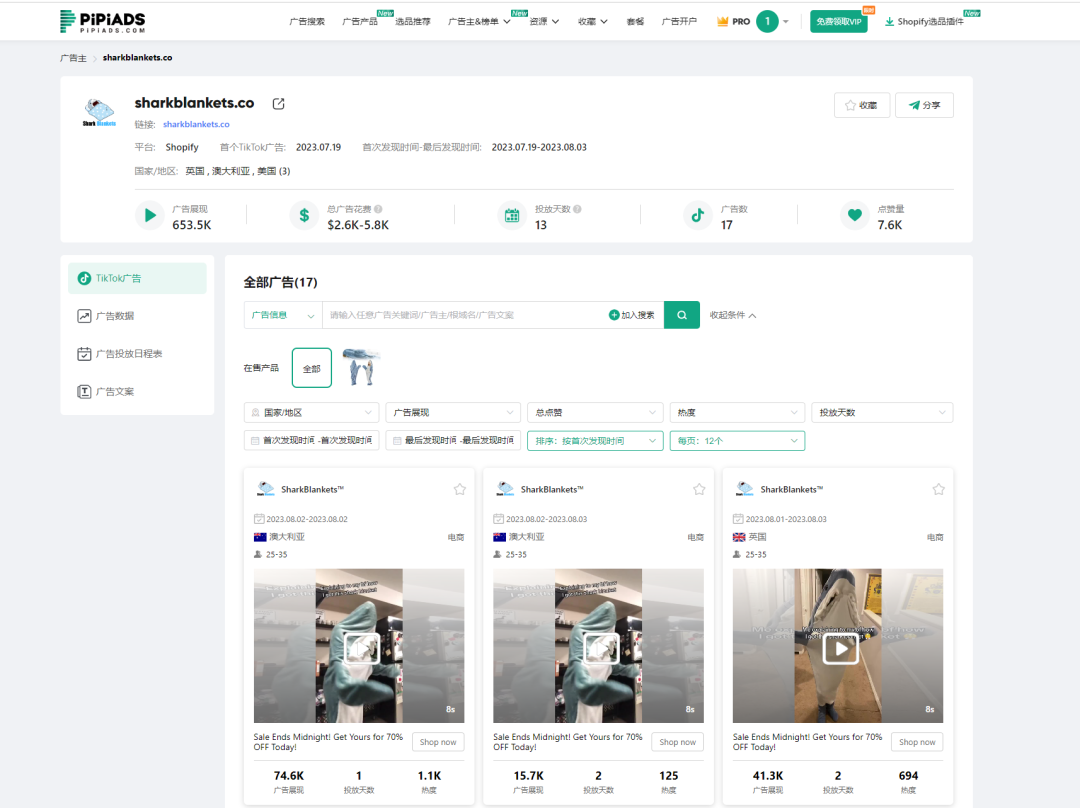This screenshot has height=808, width=1080.
Task: Click the 免费领取VIP button
Action: tap(838, 21)
